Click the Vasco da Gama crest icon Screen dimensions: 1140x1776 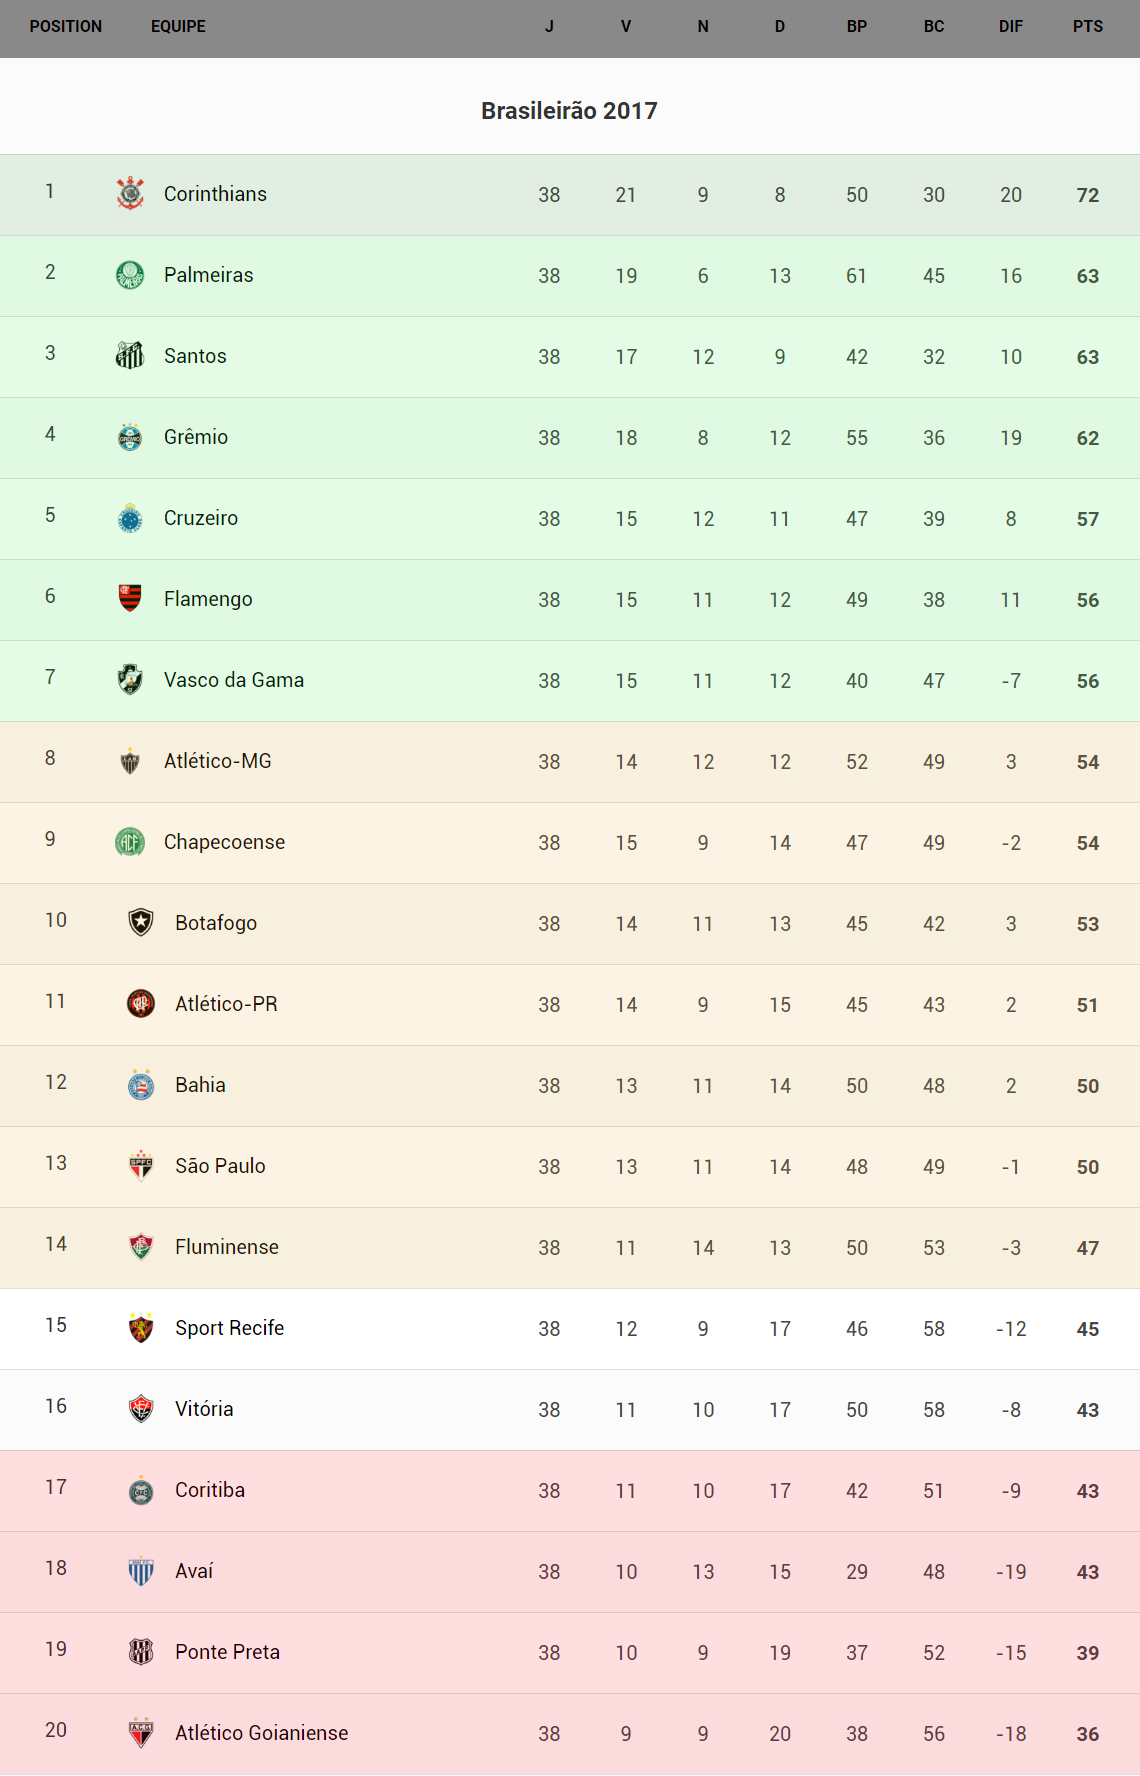tap(130, 679)
